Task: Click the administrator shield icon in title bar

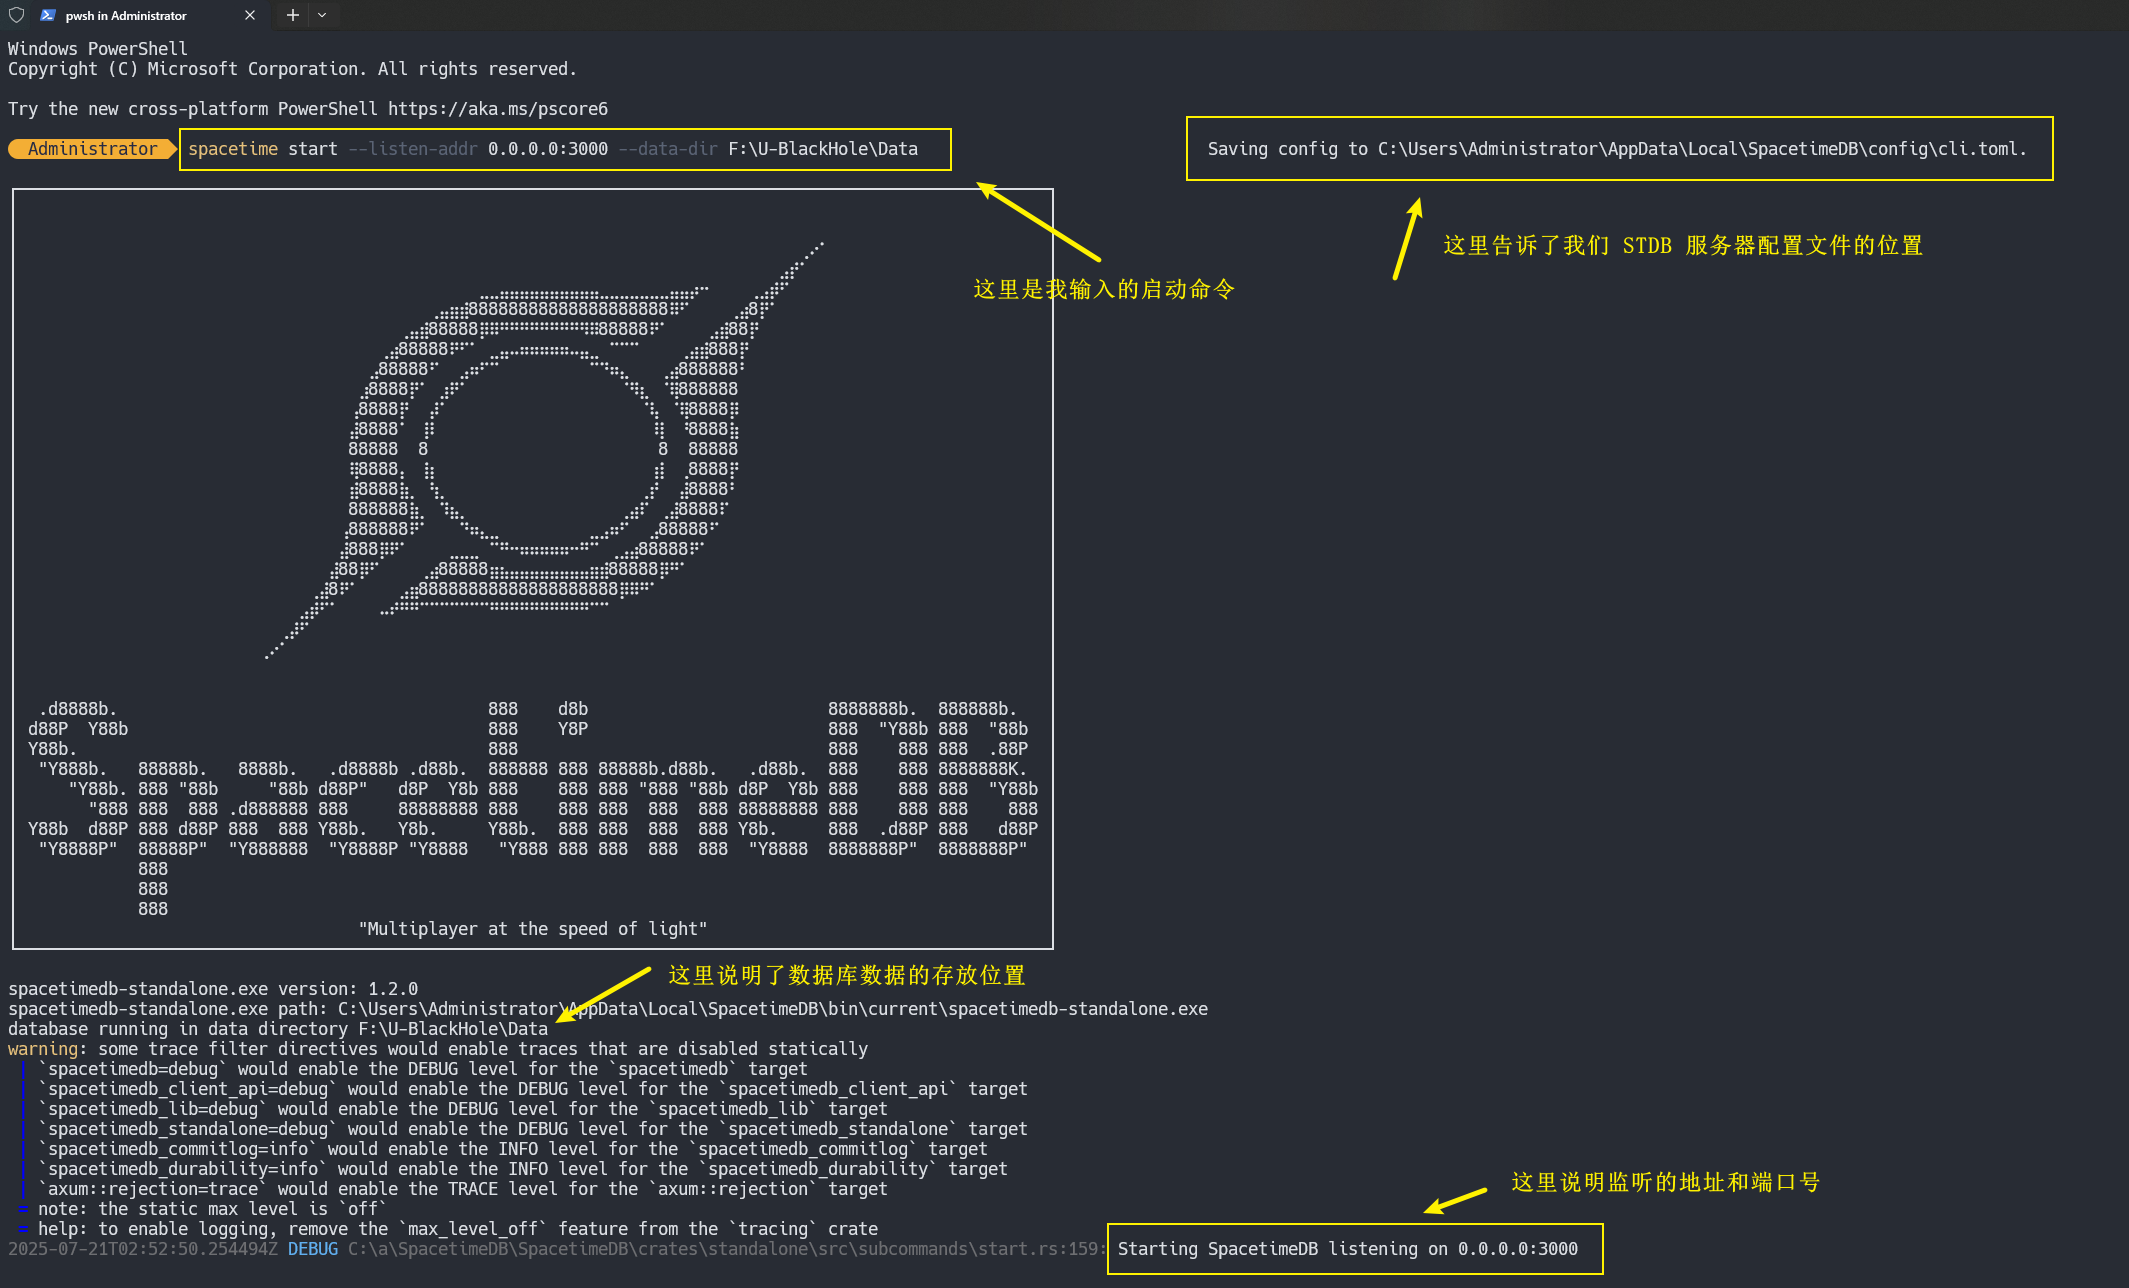Action: point(16,15)
